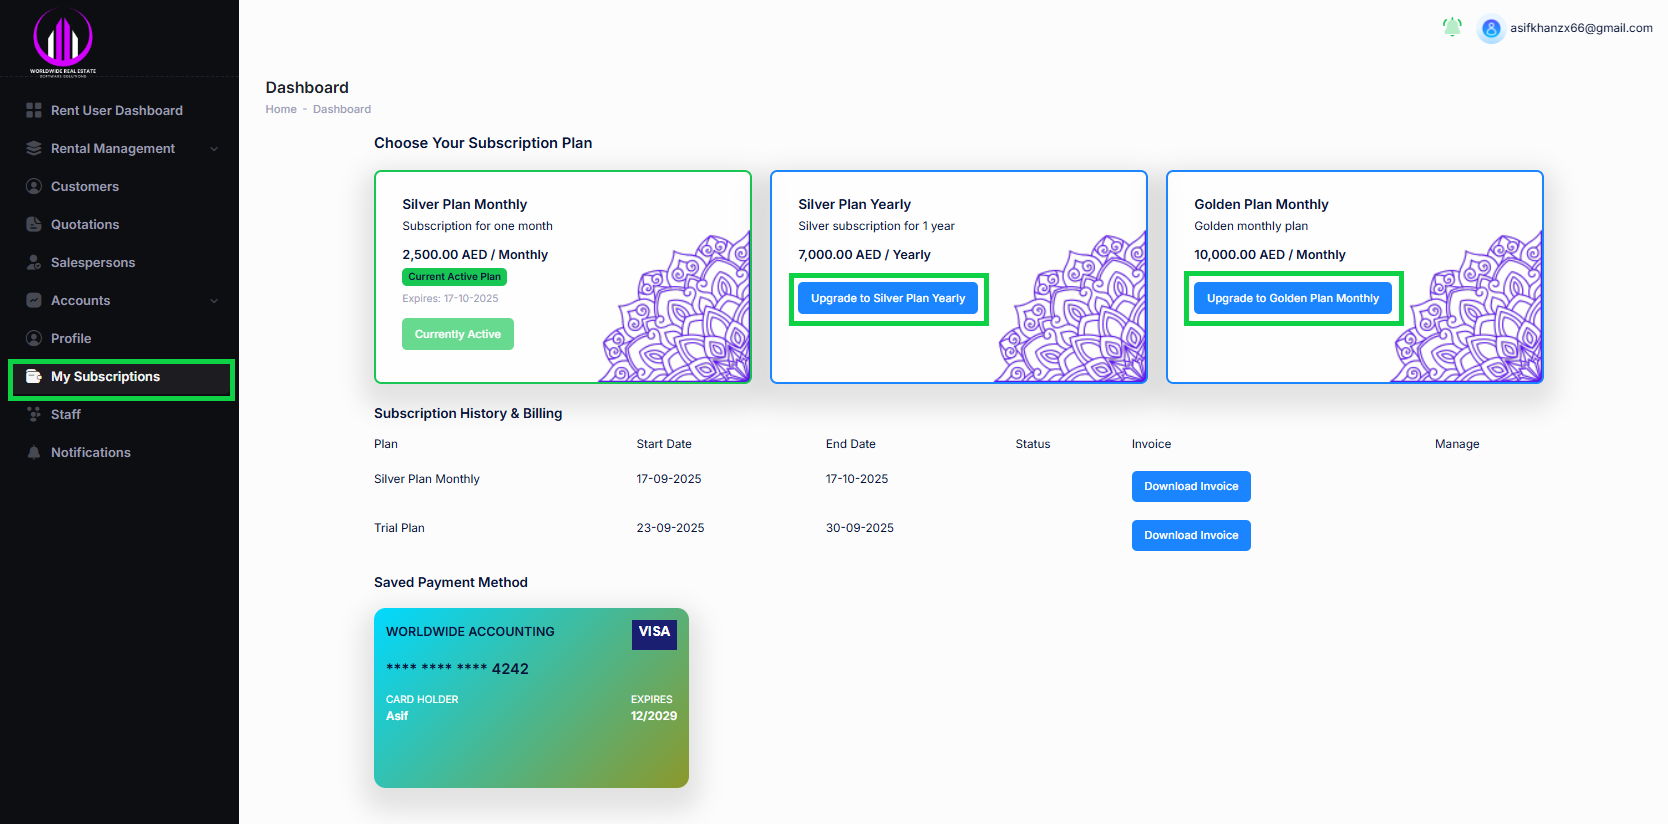The image size is (1668, 824).
Task: Click the Profile sidebar icon
Action: tap(34, 338)
